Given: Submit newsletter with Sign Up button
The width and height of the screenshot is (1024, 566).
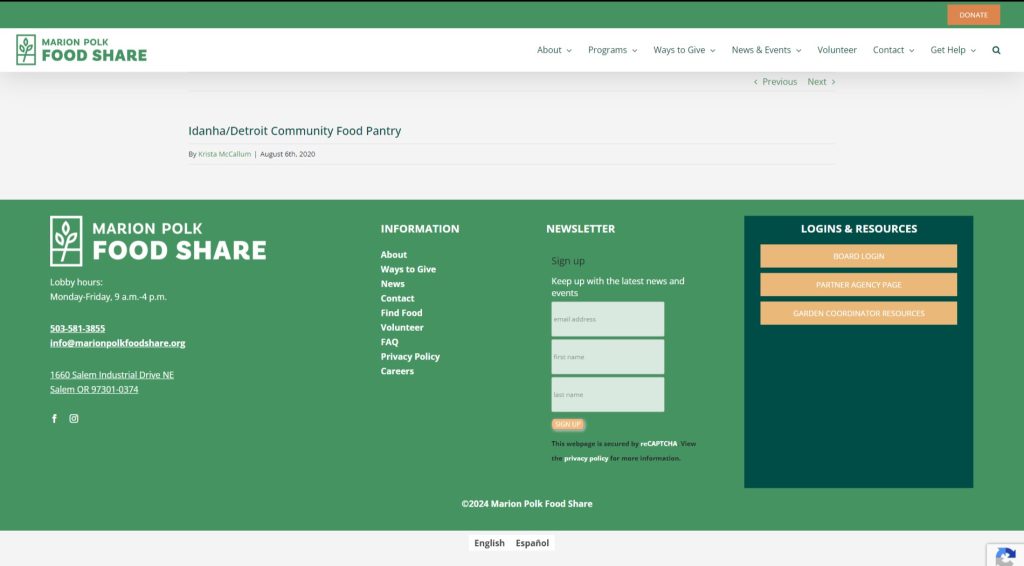Looking at the screenshot, I should click(568, 424).
